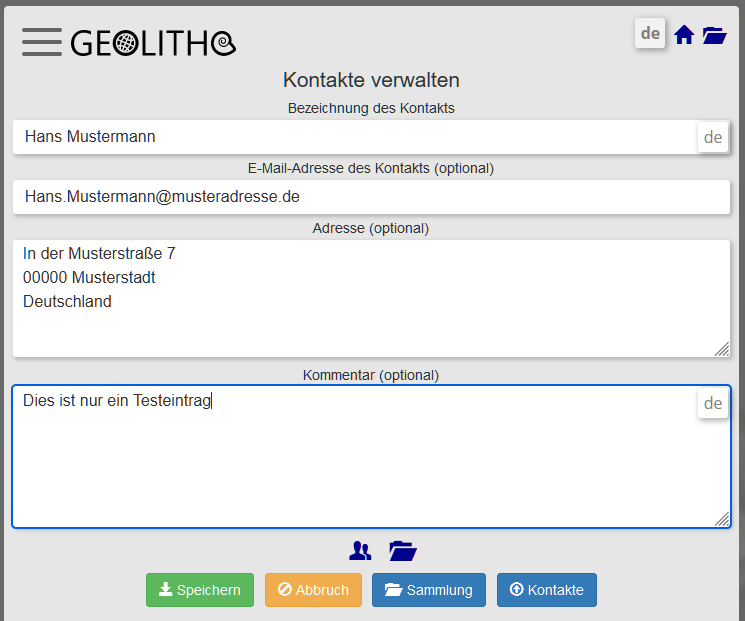This screenshot has width=745, height=621.
Task: Click the GEOLITHO logo
Action: click(x=153, y=43)
